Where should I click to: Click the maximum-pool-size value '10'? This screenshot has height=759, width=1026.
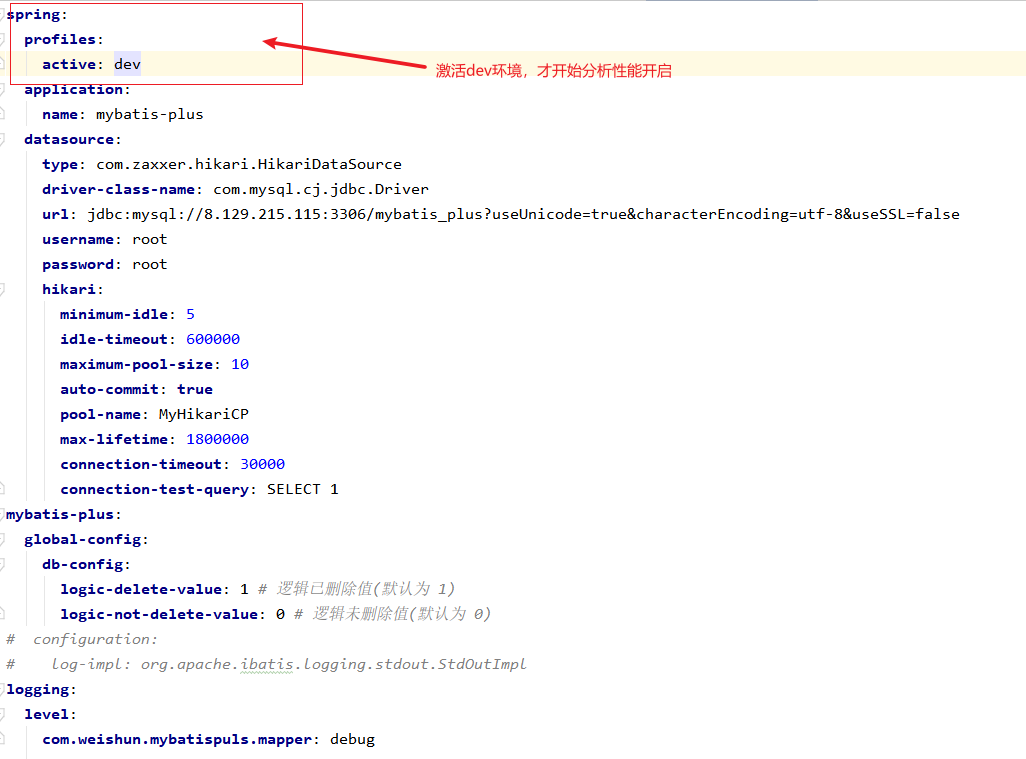(x=239, y=364)
